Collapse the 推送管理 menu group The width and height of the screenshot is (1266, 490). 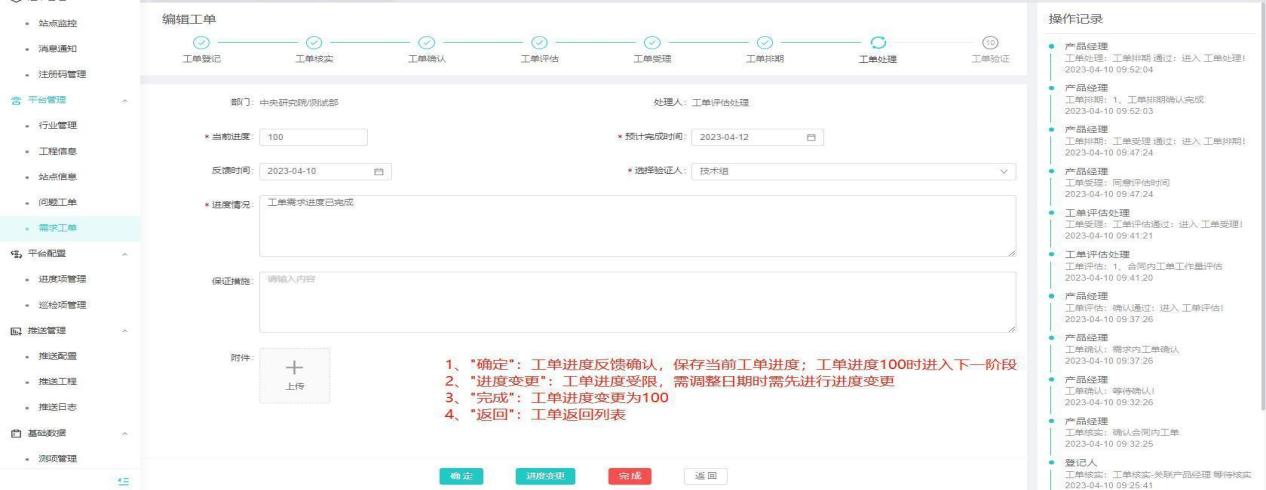tap(123, 331)
